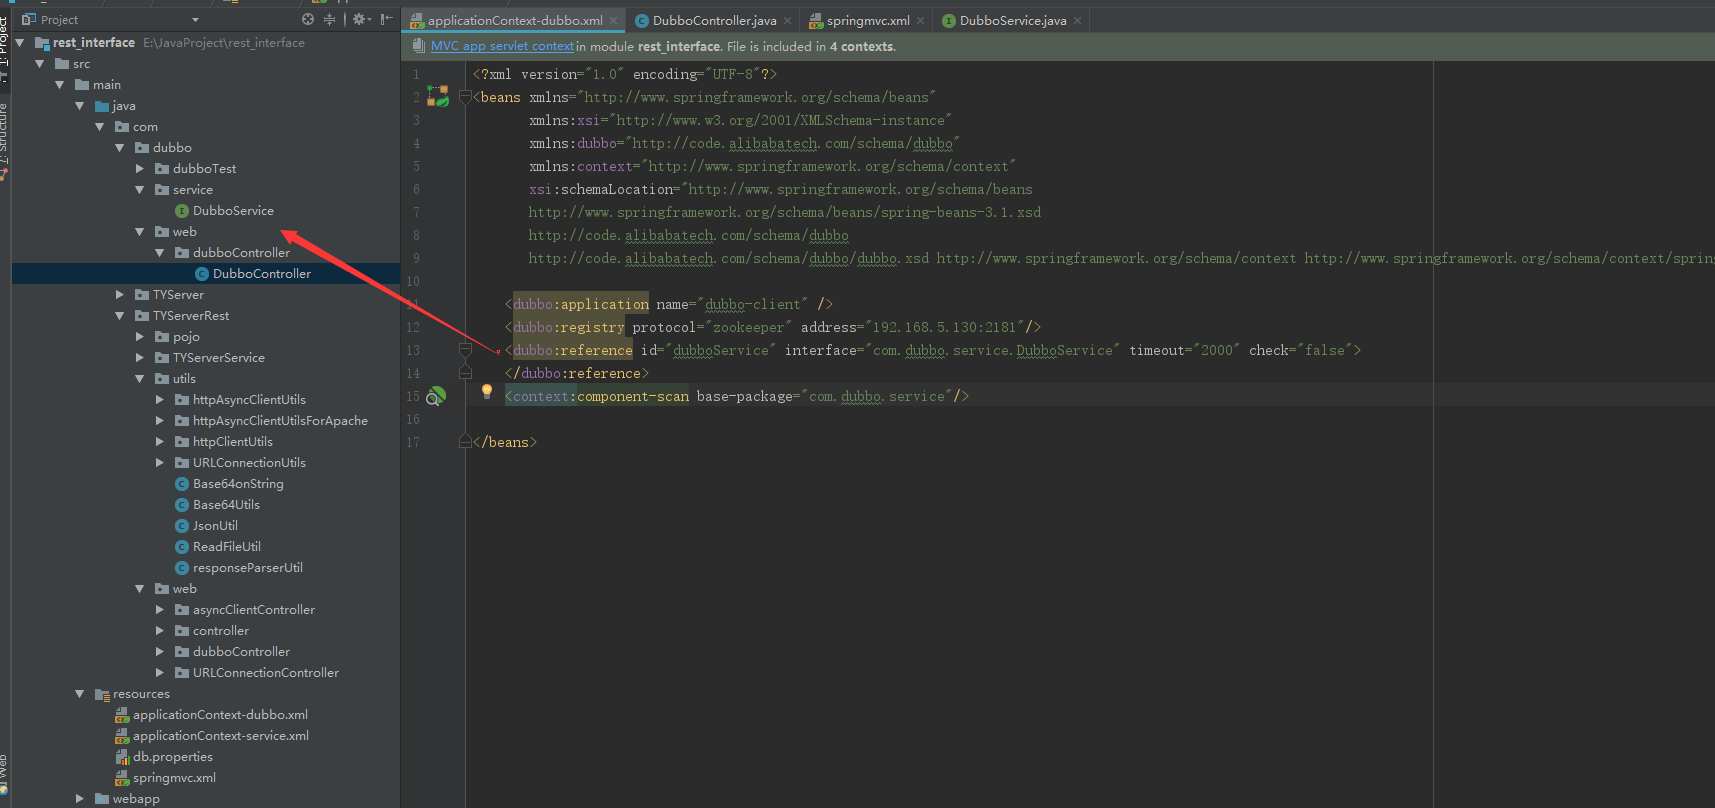Click the registry address 192.168.5.130:2181
The image size is (1715, 808).
tap(944, 327)
